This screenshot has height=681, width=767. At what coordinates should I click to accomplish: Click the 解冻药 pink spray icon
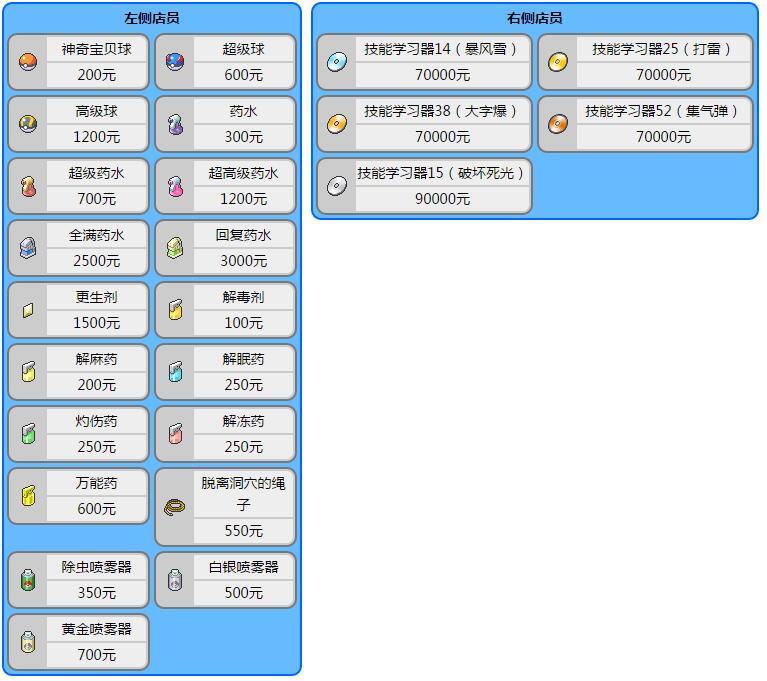[175, 434]
